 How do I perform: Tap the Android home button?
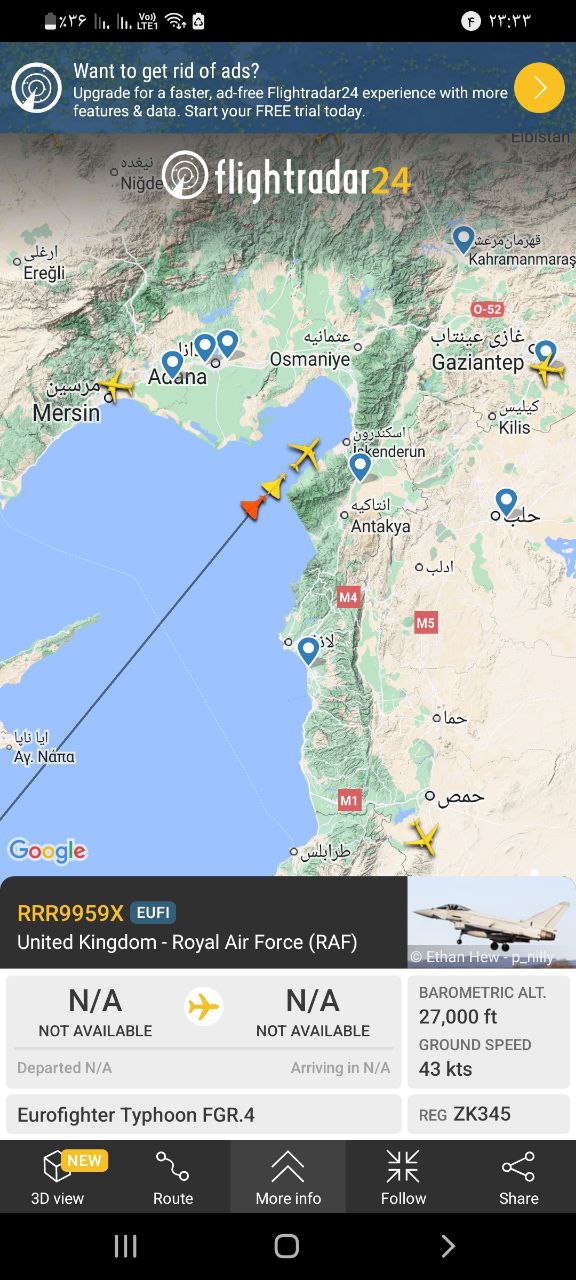(x=287, y=1246)
